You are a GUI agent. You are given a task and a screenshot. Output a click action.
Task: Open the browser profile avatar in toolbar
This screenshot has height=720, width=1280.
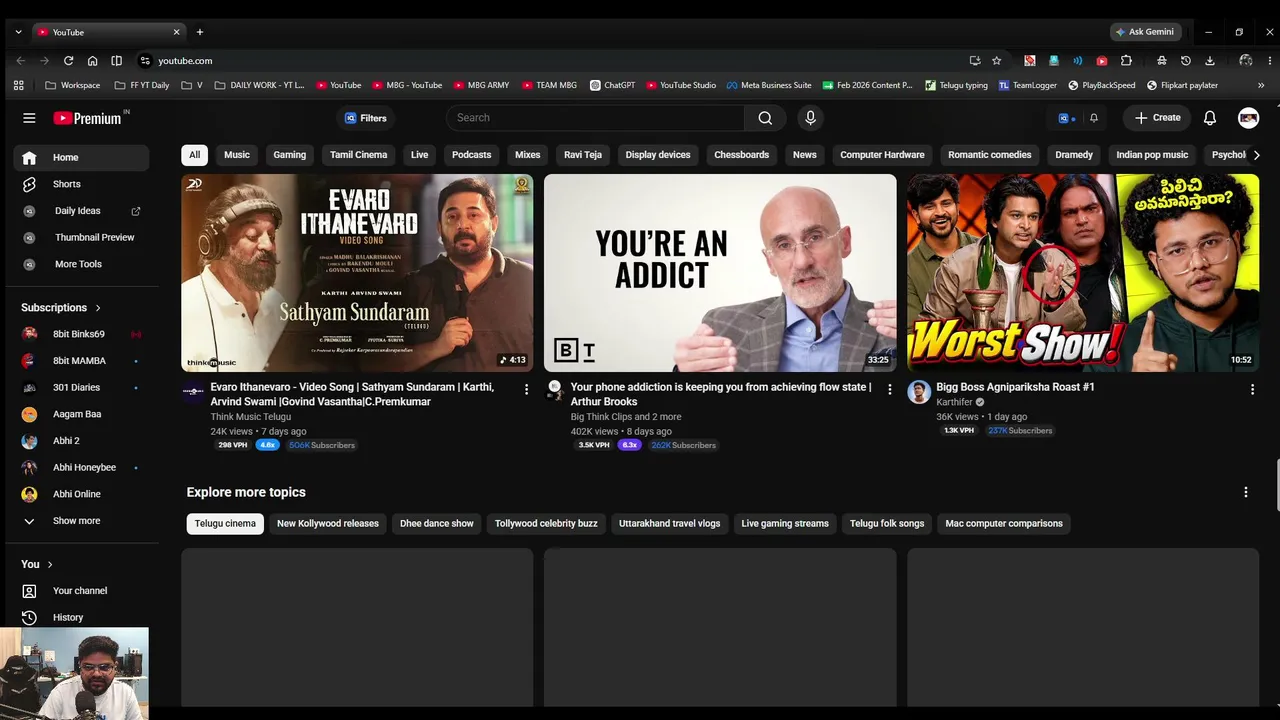[1245, 61]
